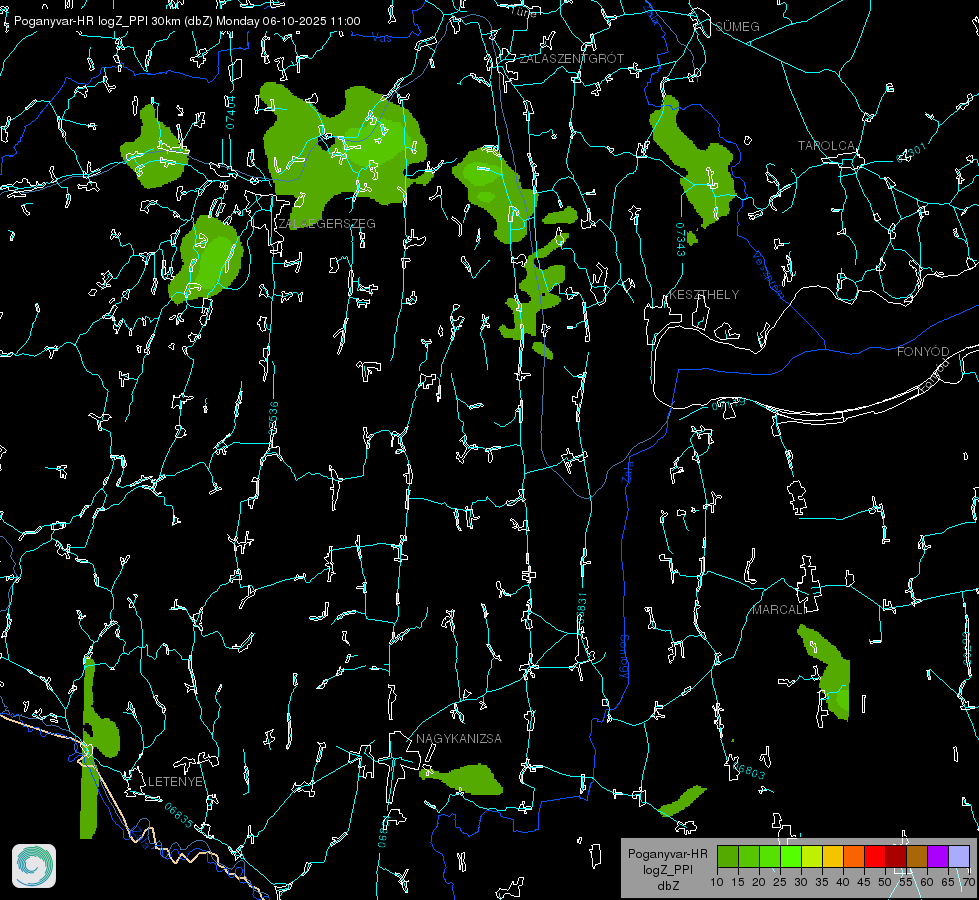
Task: Select the 20–25 dBZ green swatch
Action: tap(770, 856)
